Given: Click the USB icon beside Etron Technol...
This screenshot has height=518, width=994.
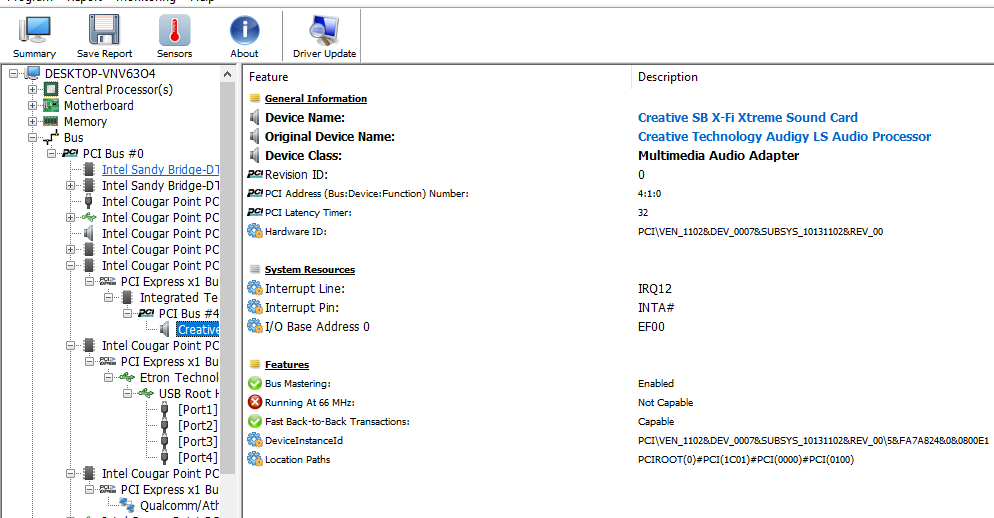Looking at the screenshot, I should pyautogui.click(x=127, y=377).
